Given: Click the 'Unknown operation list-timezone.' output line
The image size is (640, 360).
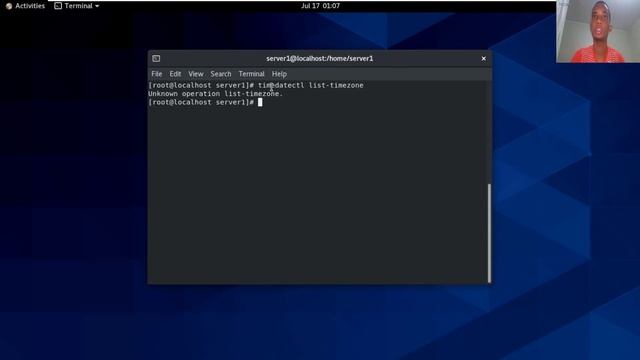Looking at the screenshot, I should 216,94.
